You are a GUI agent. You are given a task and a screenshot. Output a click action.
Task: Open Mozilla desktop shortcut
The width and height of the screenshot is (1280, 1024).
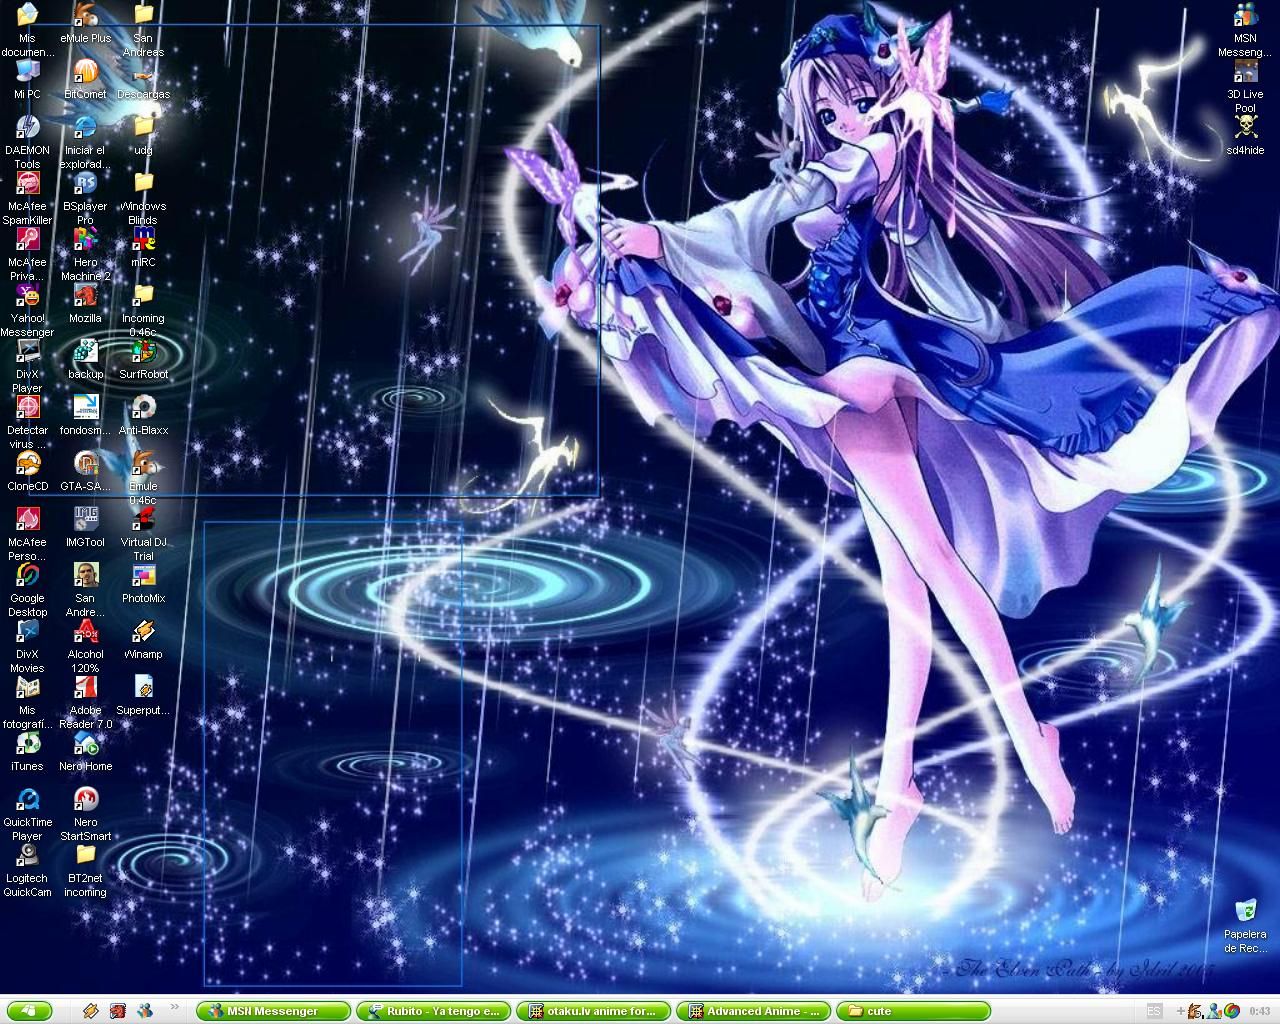pyautogui.click(x=85, y=302)
